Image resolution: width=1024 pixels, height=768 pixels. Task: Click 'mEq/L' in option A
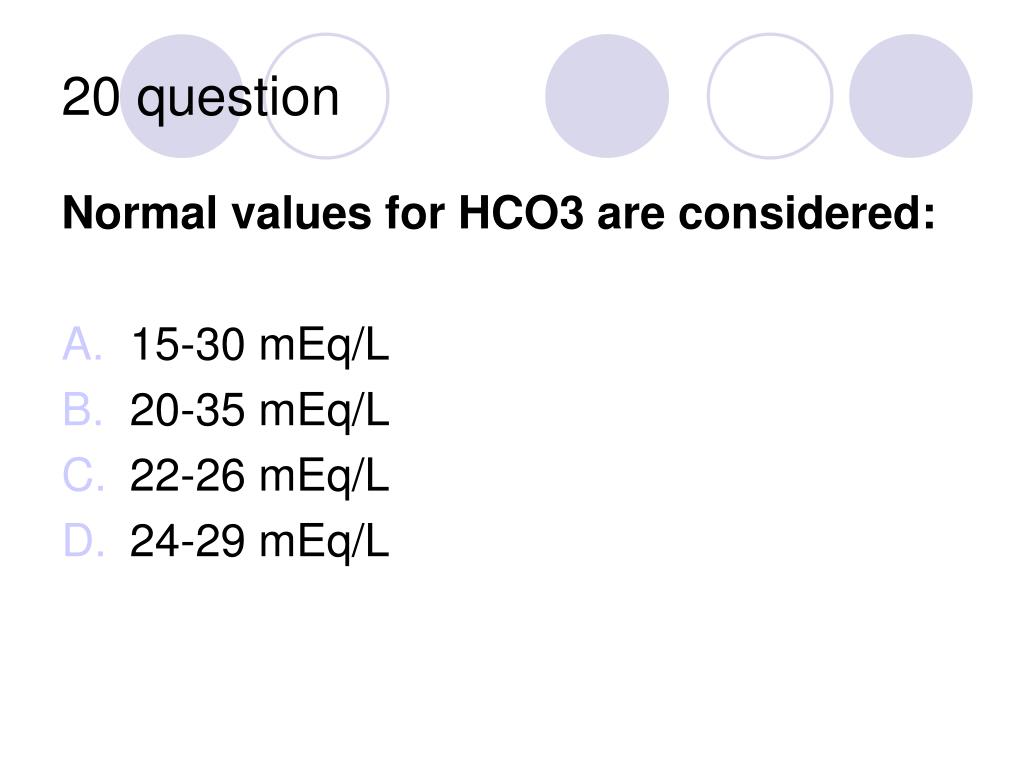324,345
